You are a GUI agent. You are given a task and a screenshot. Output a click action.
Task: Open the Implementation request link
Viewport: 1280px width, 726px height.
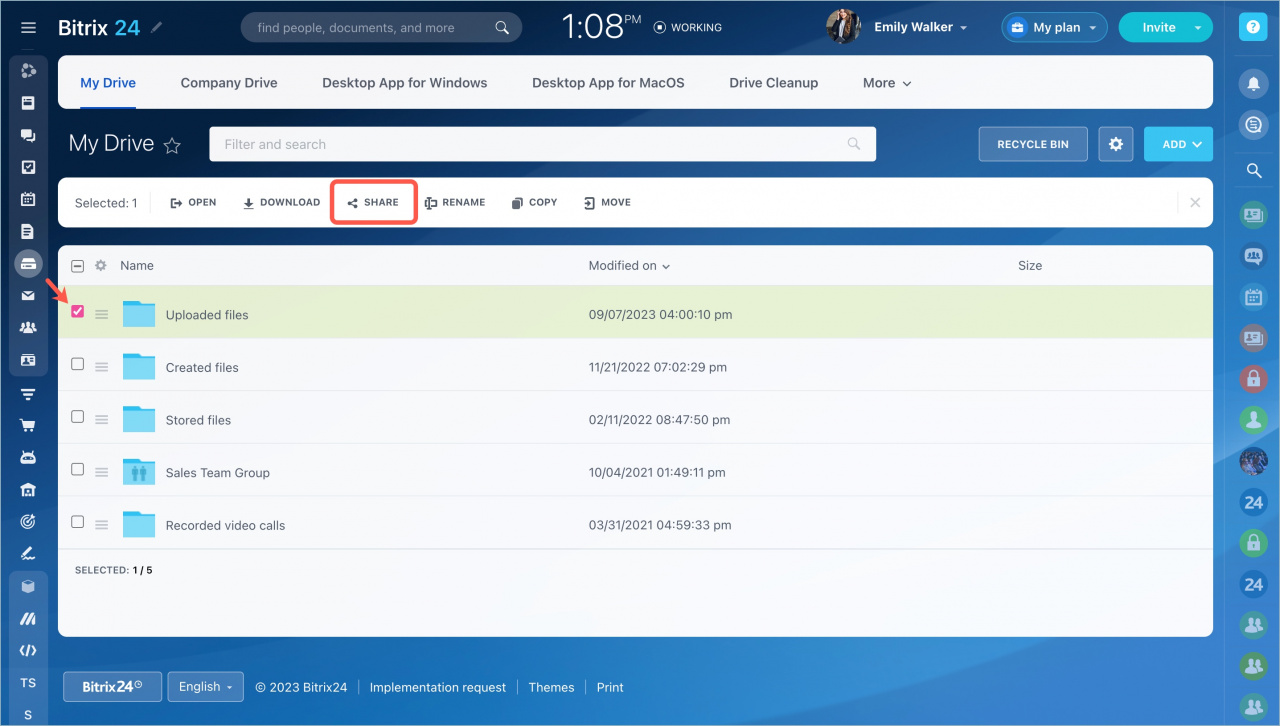(438, 687)
